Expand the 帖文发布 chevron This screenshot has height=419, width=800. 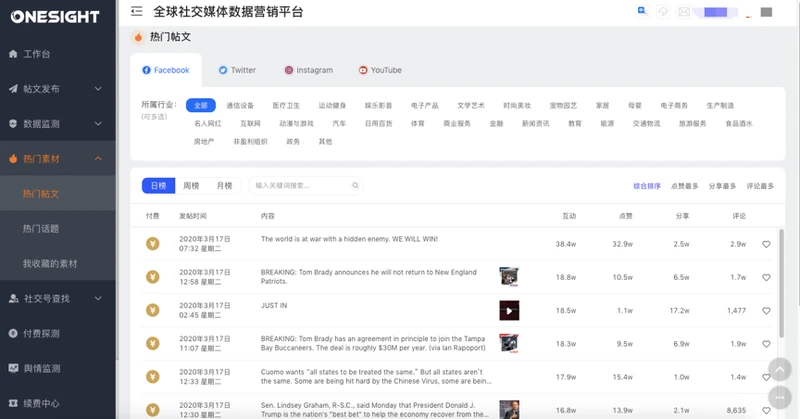(98, 89)
